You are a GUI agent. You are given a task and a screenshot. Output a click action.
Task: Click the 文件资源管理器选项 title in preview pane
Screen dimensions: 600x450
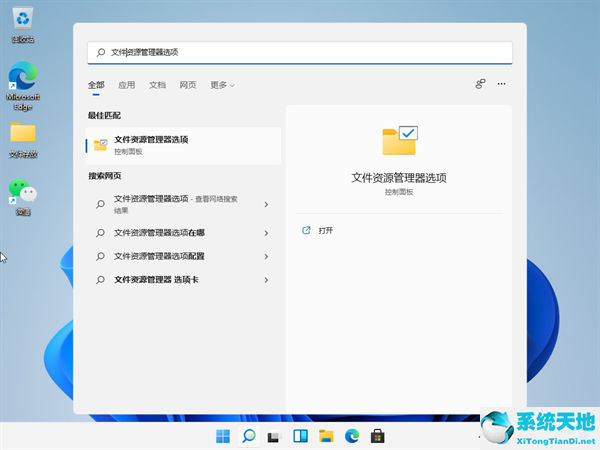coord(399,178)
